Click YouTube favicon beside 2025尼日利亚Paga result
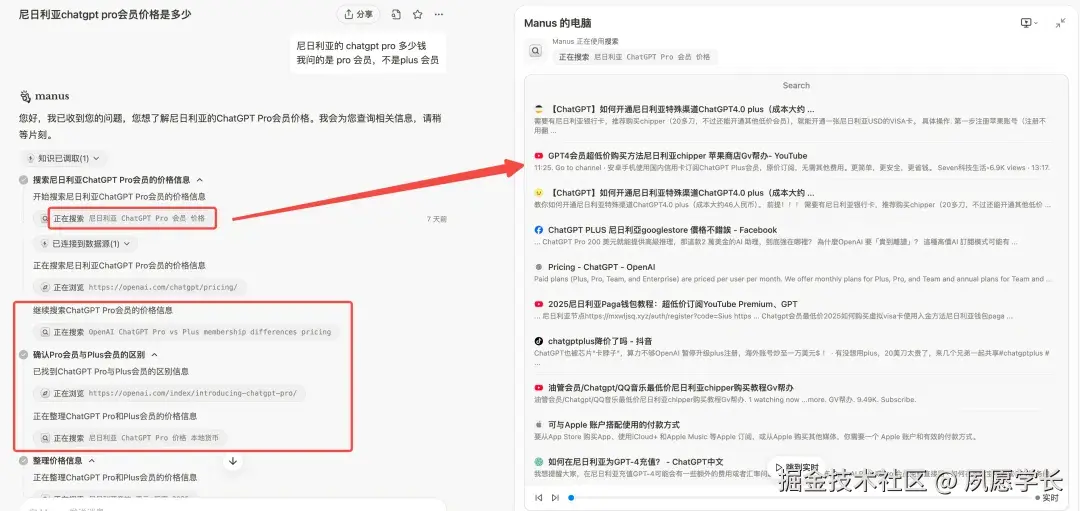This screenshot has height=511, width=1080. pyautogui.click(x=539, y=304)
